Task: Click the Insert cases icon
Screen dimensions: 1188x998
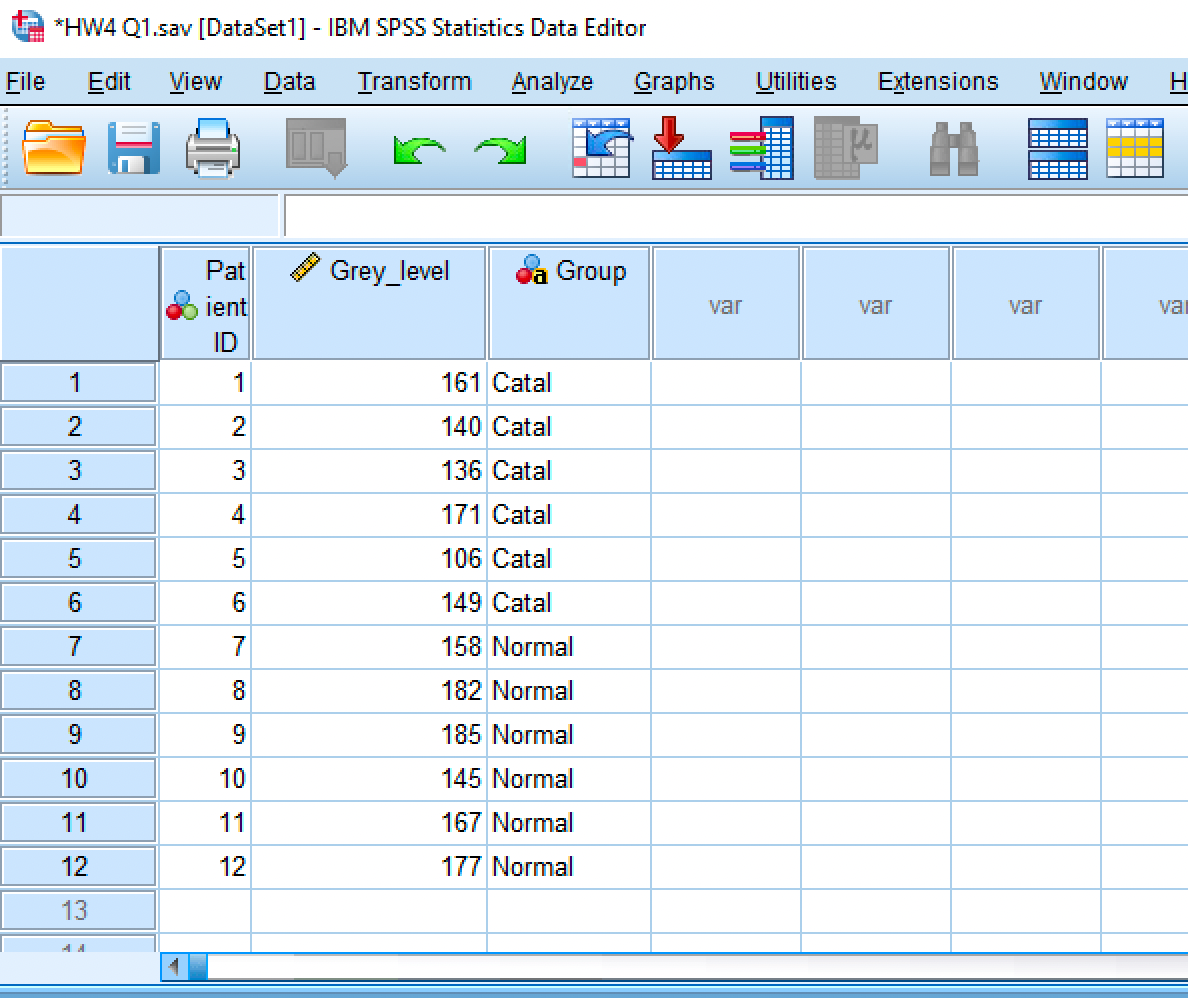Action: point(1058,149)
